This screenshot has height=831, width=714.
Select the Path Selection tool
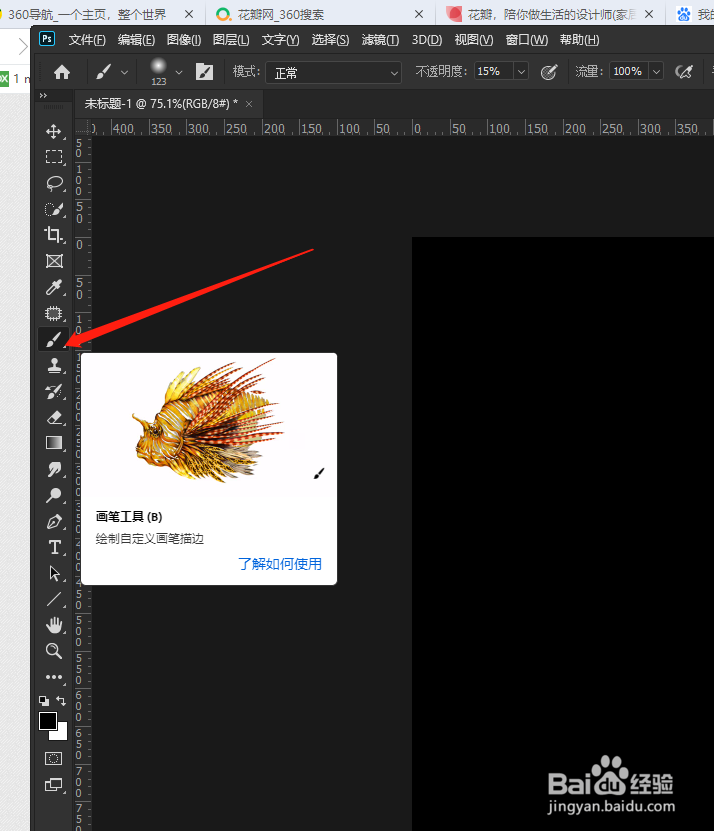click(54, 573)
